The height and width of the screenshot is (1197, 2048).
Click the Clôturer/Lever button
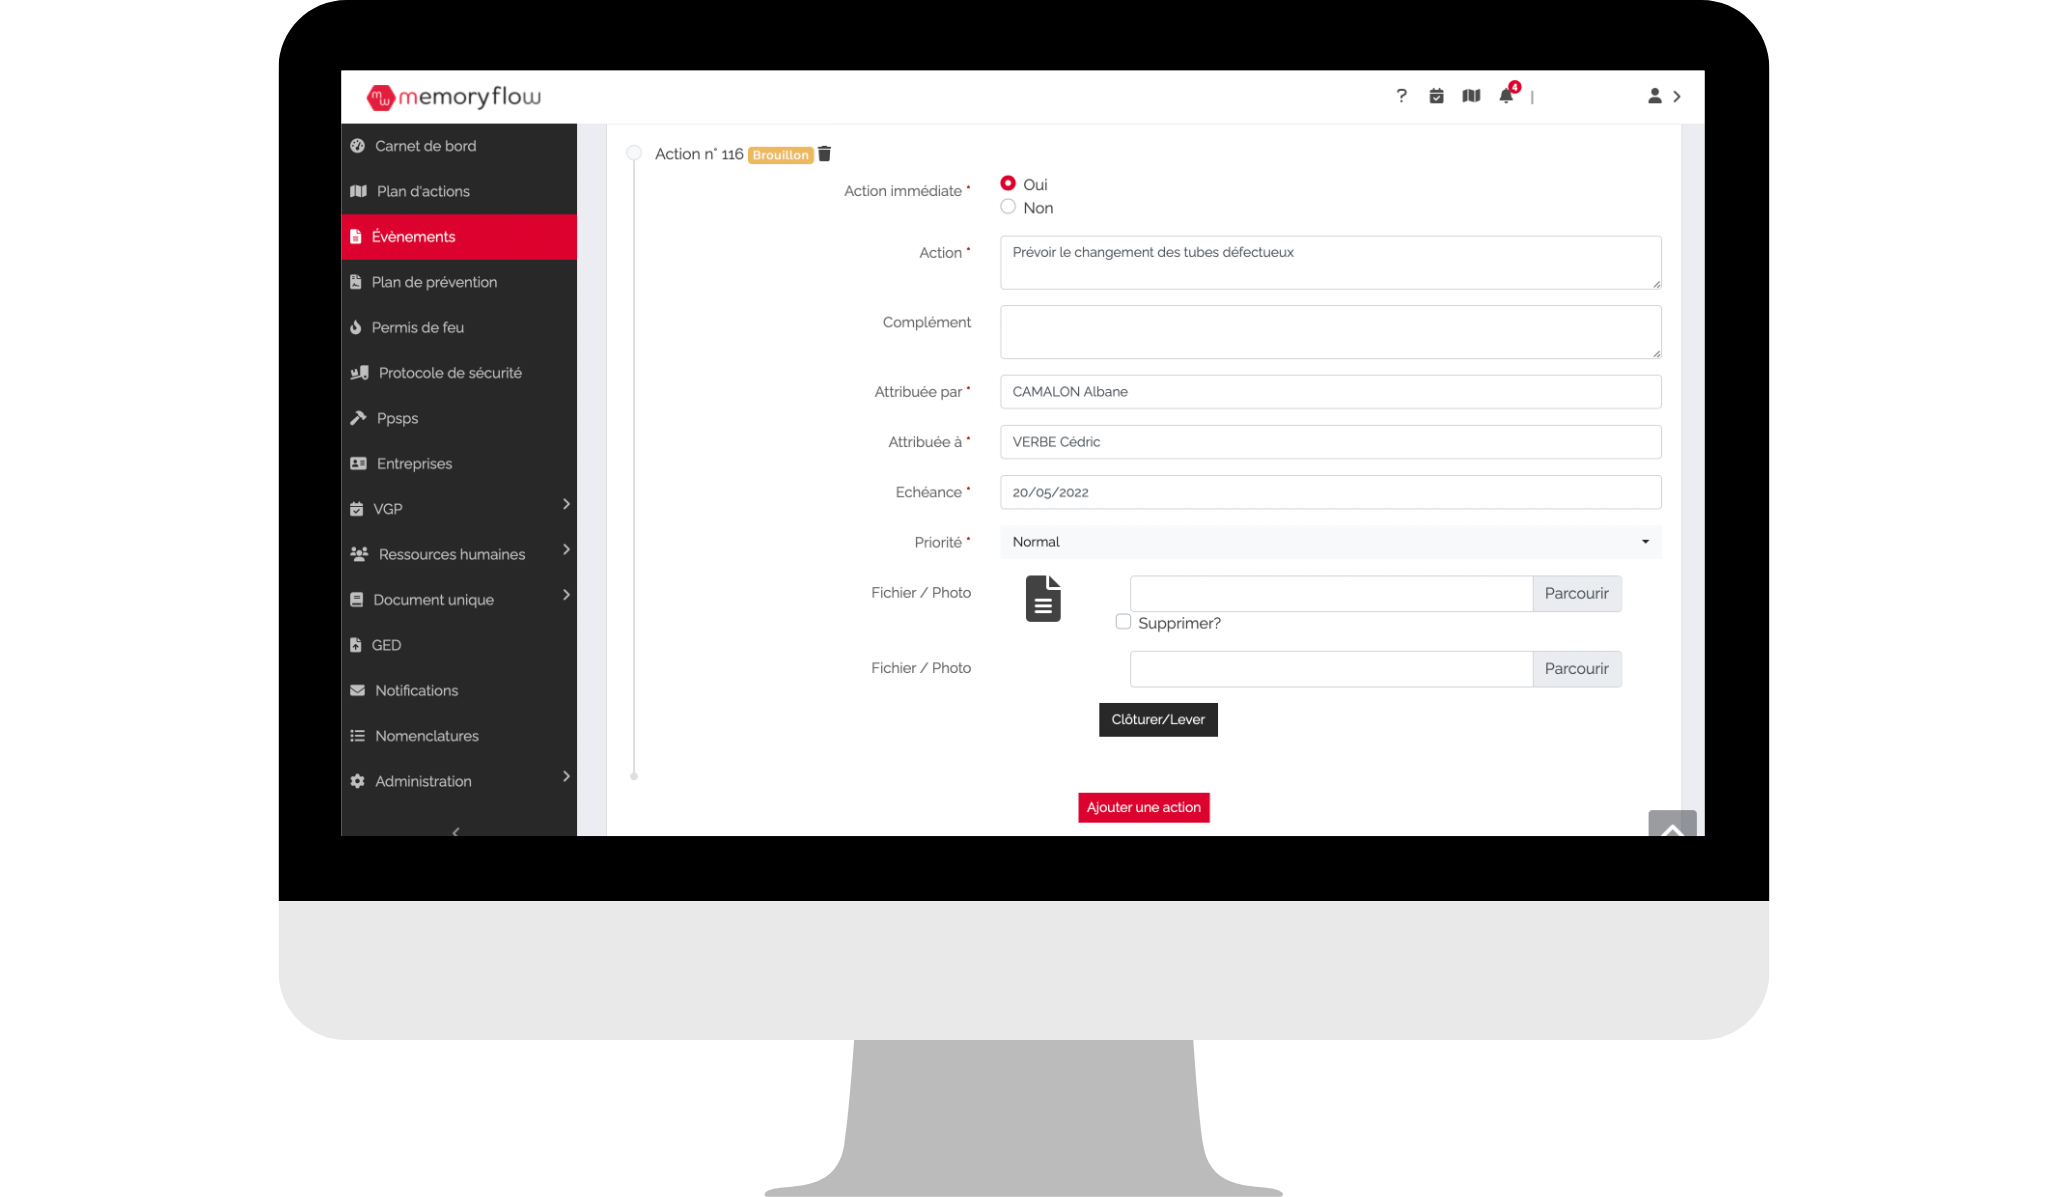[1158, 718]
